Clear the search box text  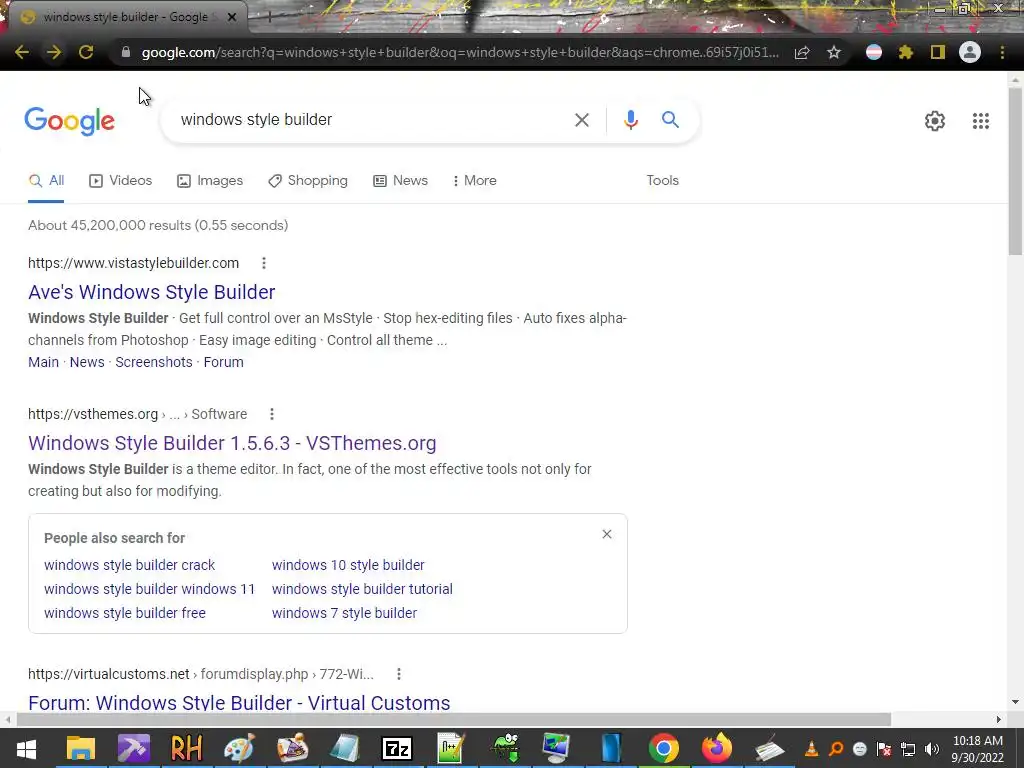[x=581, y=120]
